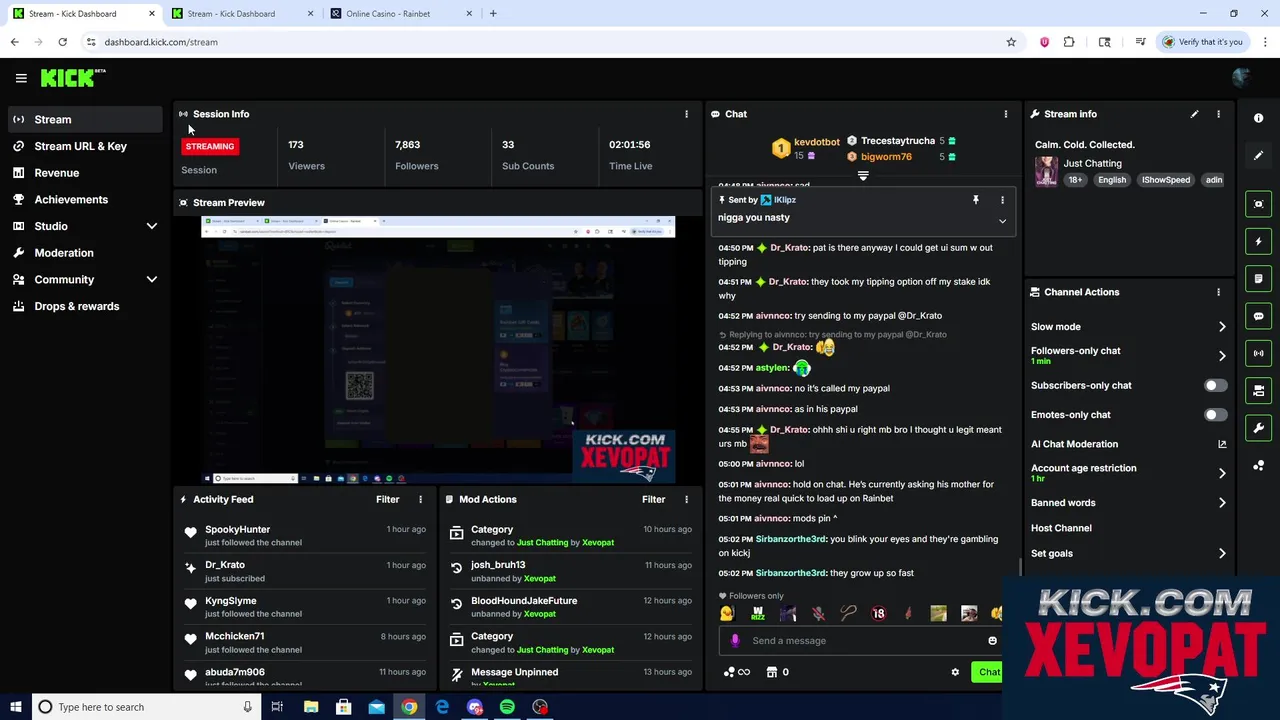Viewport: 1280px width, 720px height.
Task: Go to Stream URL & Key
Action: pos(85,146)
